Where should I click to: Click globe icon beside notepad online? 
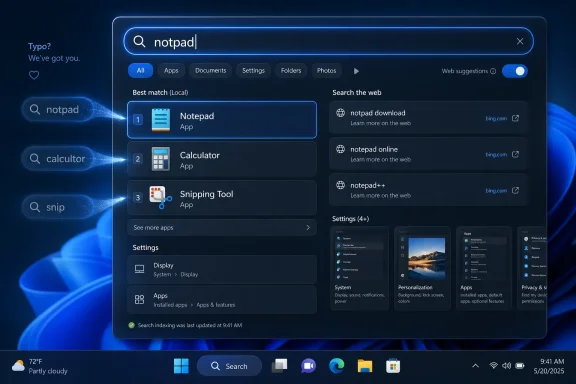tap(341, 149)
